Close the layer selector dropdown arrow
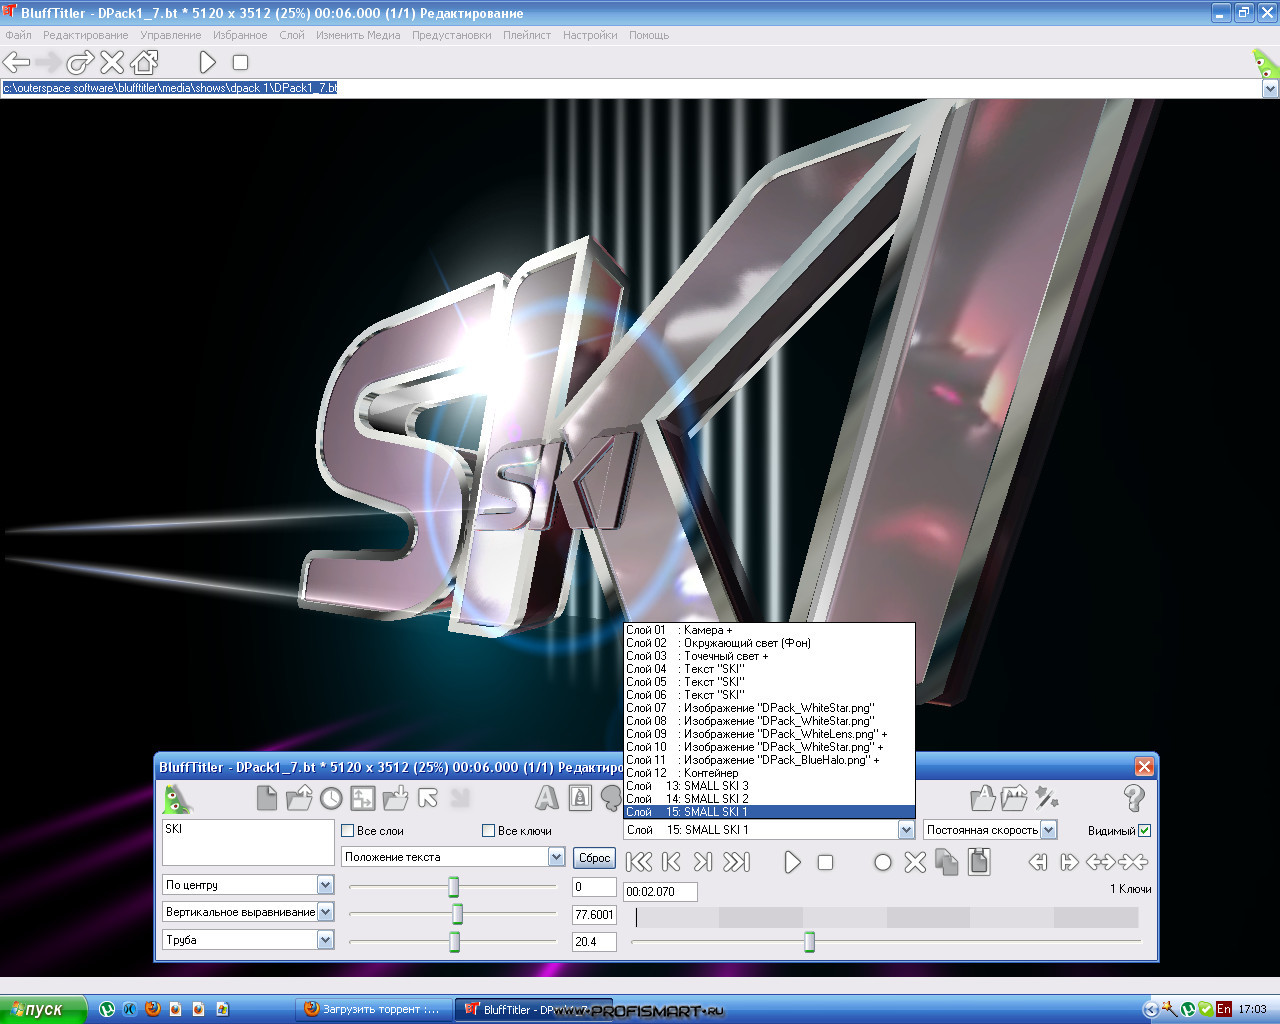This screenshot has width=1280, height=1024. (x=906, y=830)
